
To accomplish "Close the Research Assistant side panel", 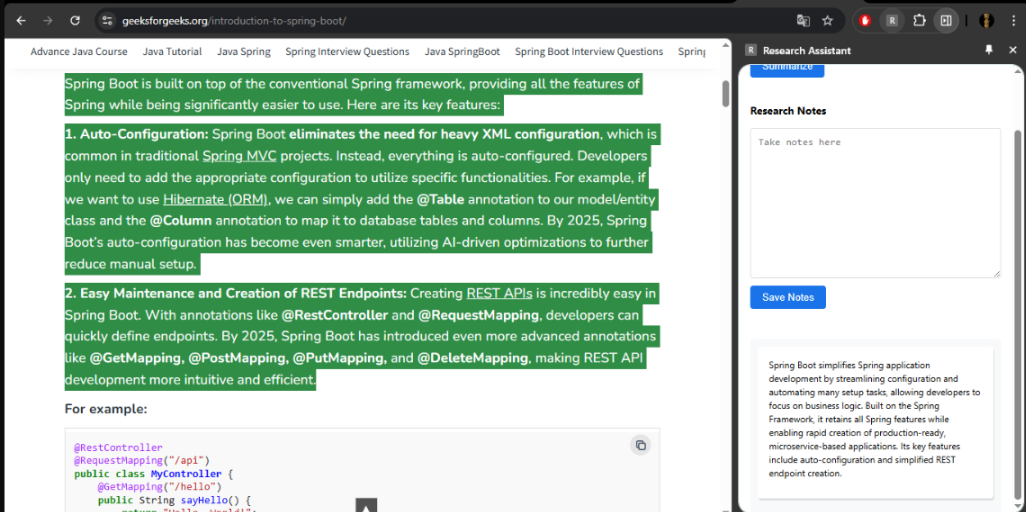I will coord(1012,50).
